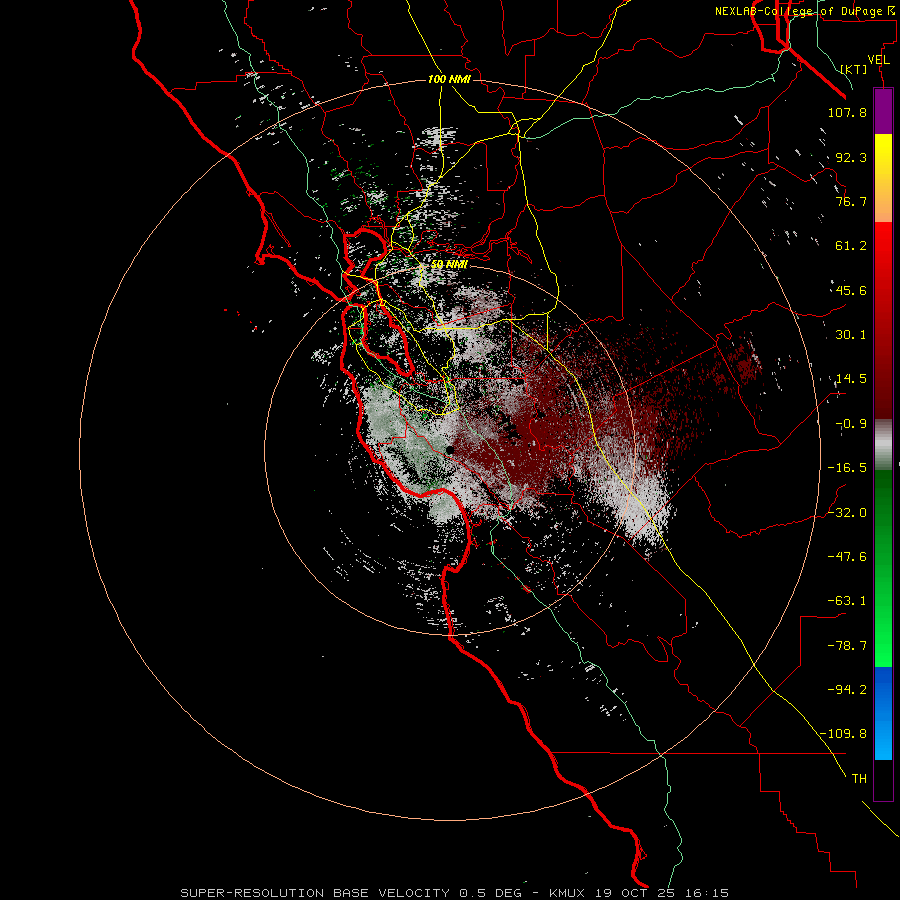This screenshot has width=900, height=900.
Task: Click the -94.2 scale label
Action: coord(847,690)
